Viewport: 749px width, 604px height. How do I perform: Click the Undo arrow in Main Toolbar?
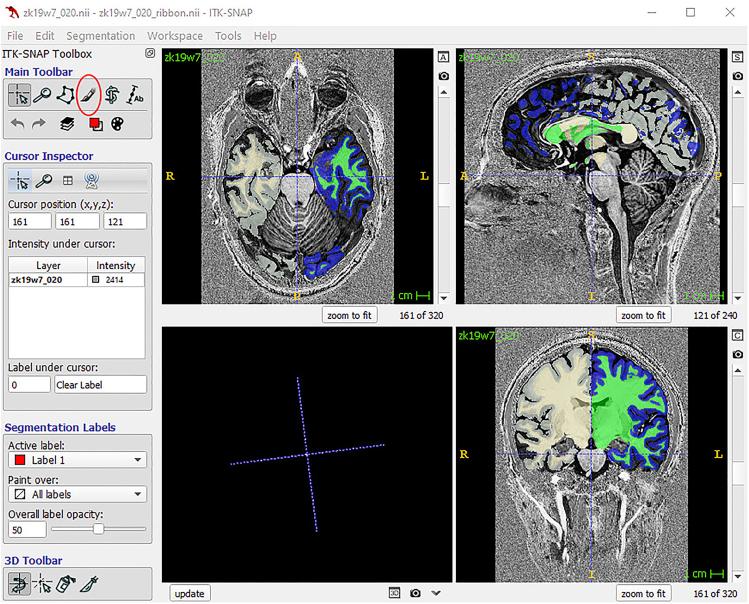(18, 123)
